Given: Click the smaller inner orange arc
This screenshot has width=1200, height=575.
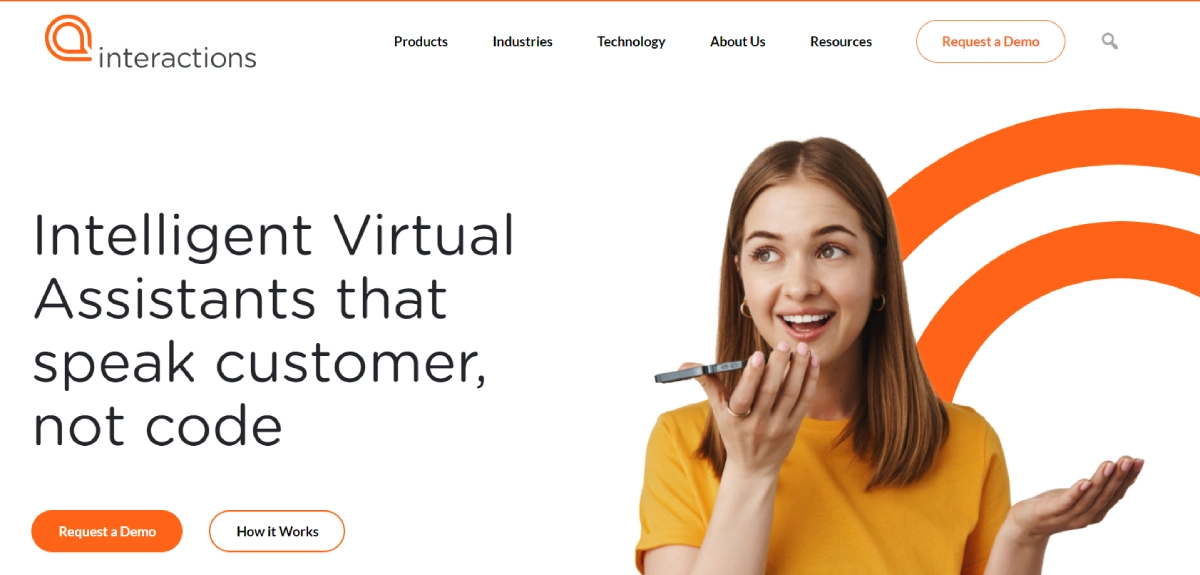Looking at the screenshot, I should coord(1060,290).
